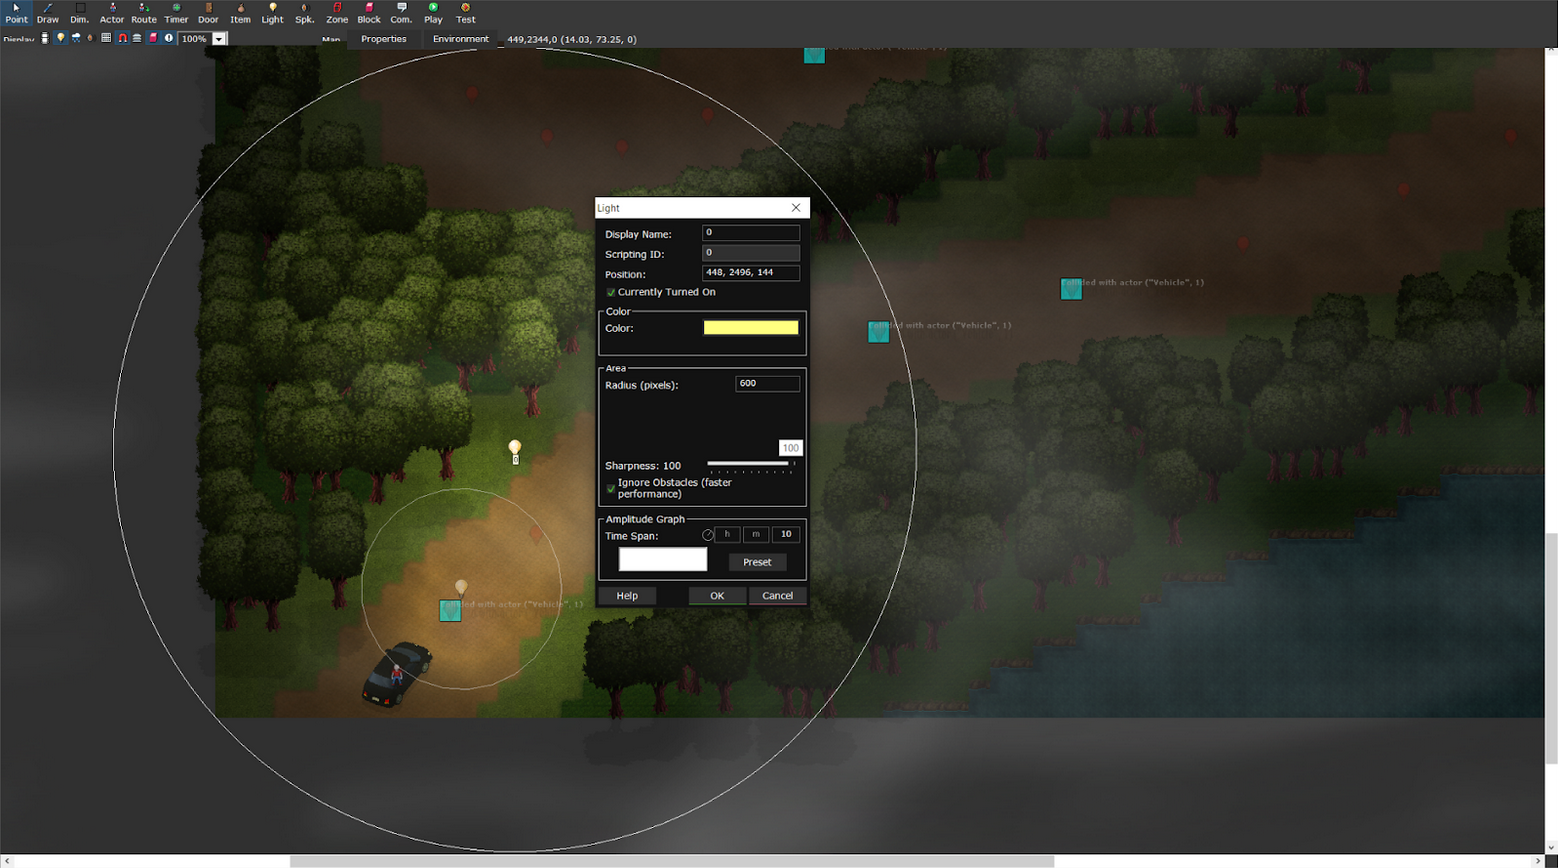Click the Time Span hours field
This screenshot has width=1558, height=868.
727,535
